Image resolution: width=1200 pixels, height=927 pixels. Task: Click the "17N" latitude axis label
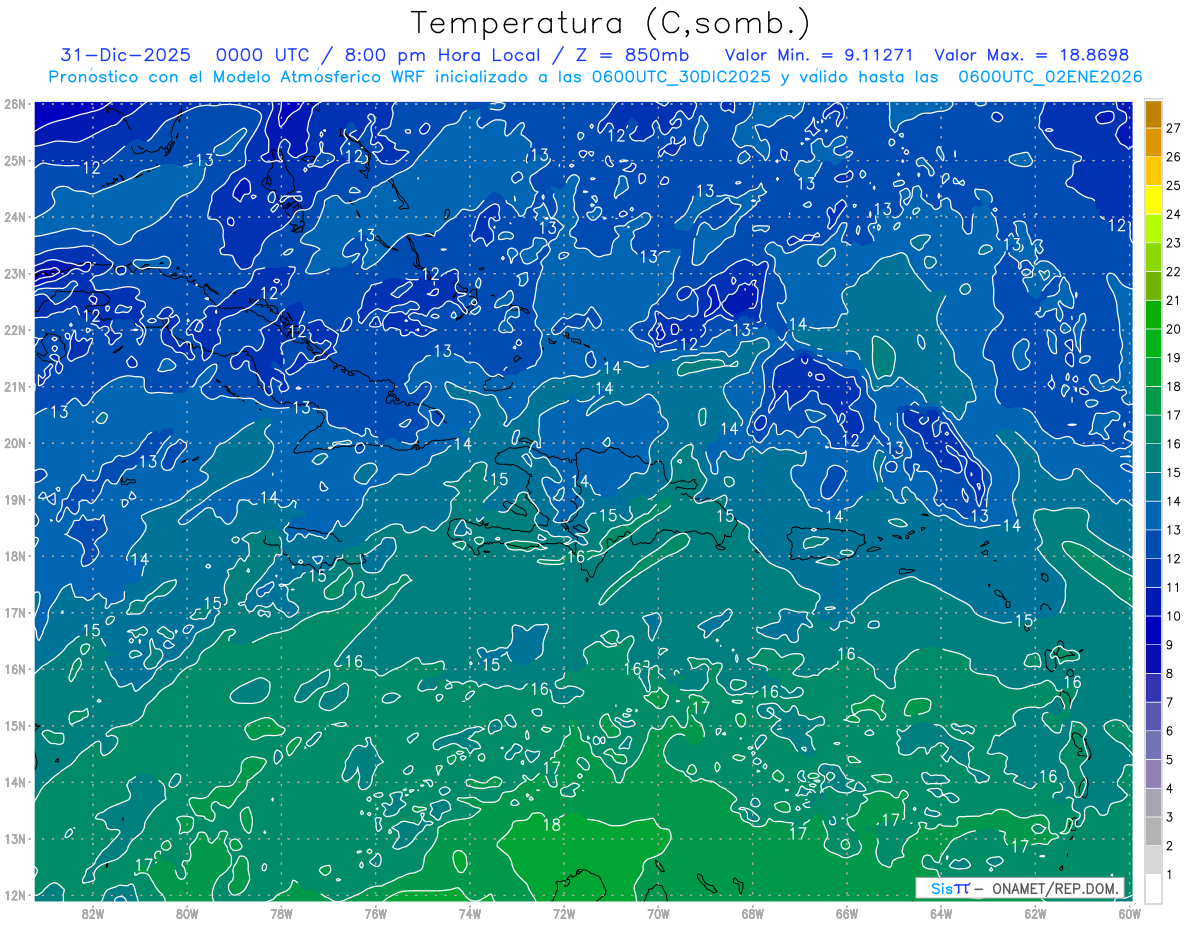tap(15, 612)
